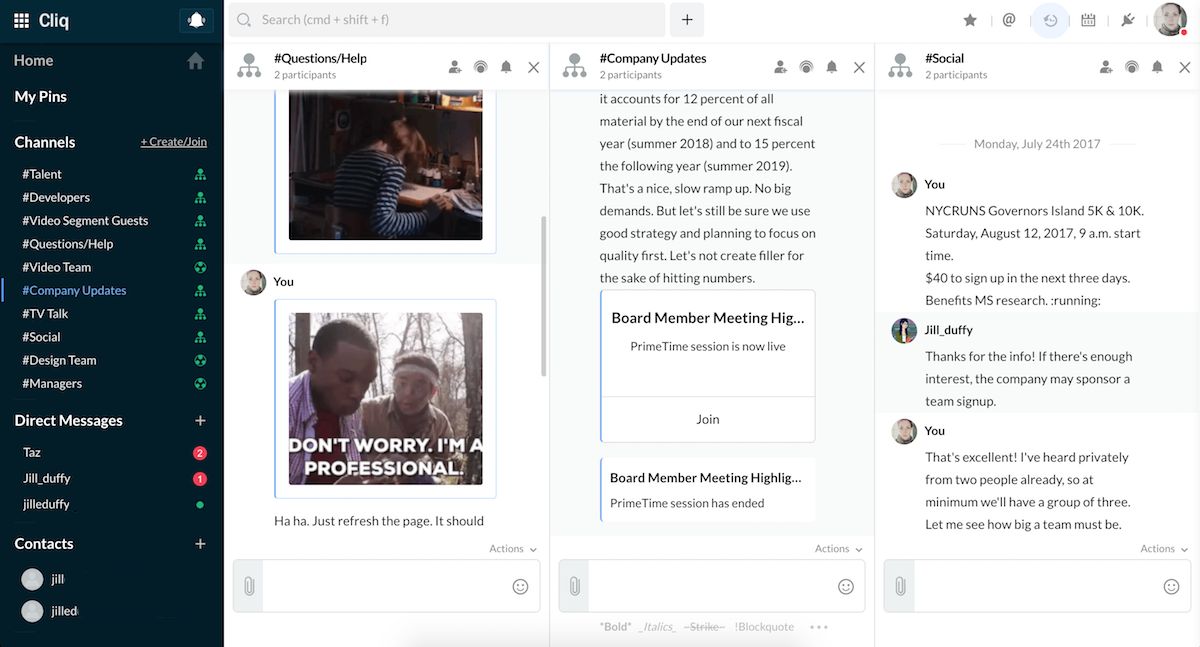
Task: Click the Home icon in sidebar
Action: coord(196,61)
